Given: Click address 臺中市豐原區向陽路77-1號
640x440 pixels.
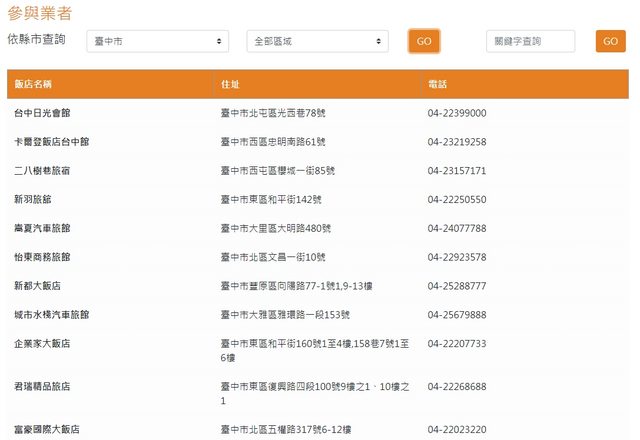Looking at the screenshot, I should pyautogui.click(x=297, y=286).
